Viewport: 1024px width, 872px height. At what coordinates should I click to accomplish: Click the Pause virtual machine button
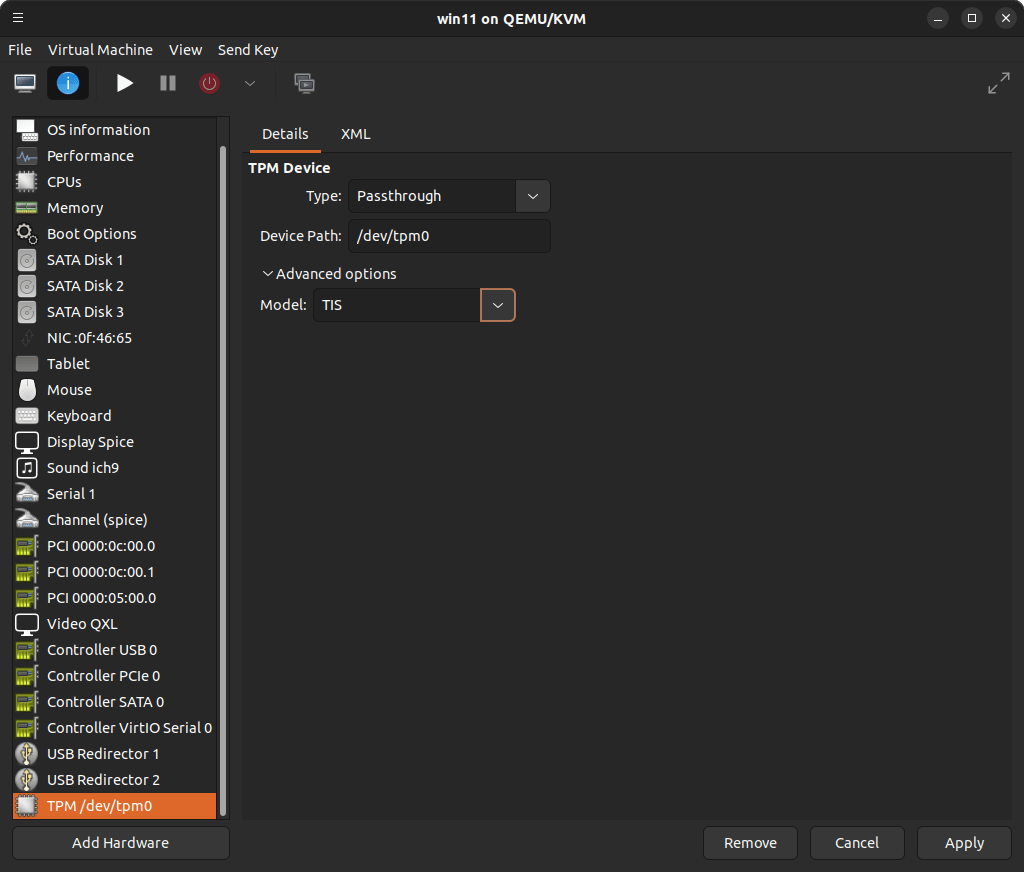point(168,83)
